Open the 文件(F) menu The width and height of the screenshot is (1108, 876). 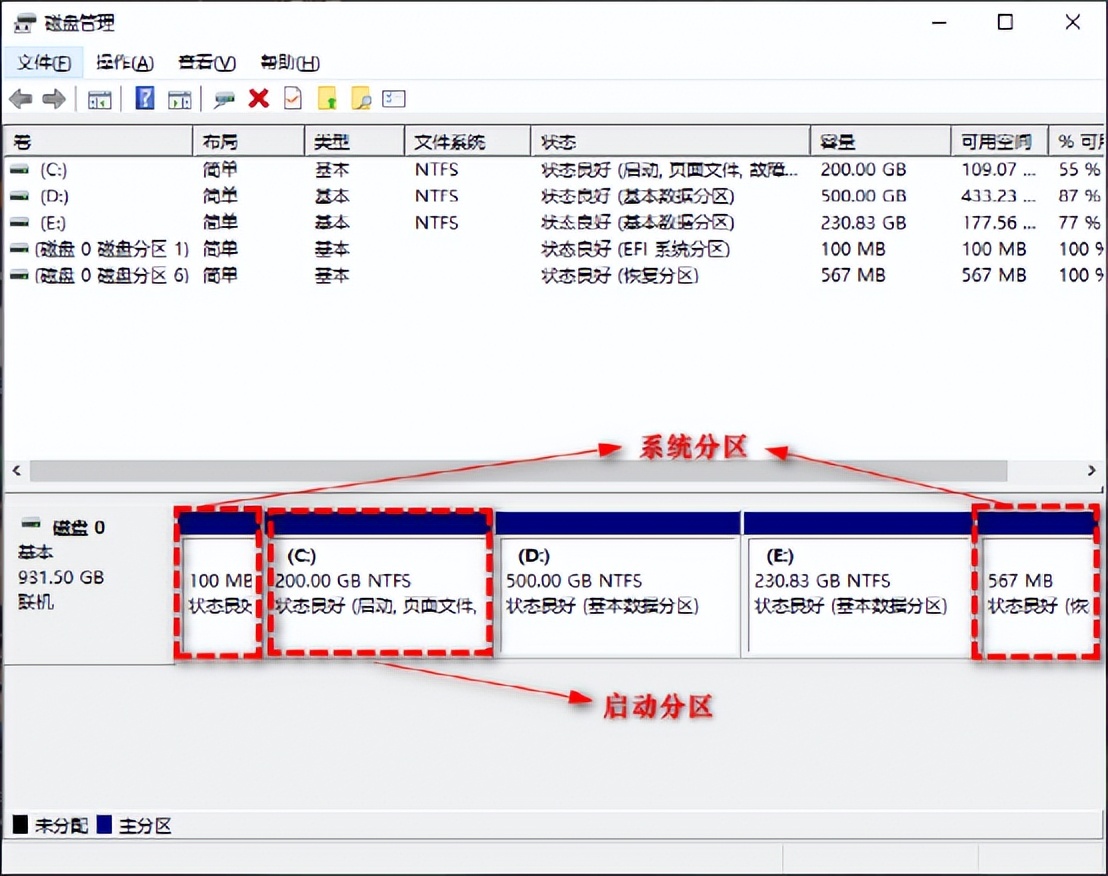coord(44,62)
